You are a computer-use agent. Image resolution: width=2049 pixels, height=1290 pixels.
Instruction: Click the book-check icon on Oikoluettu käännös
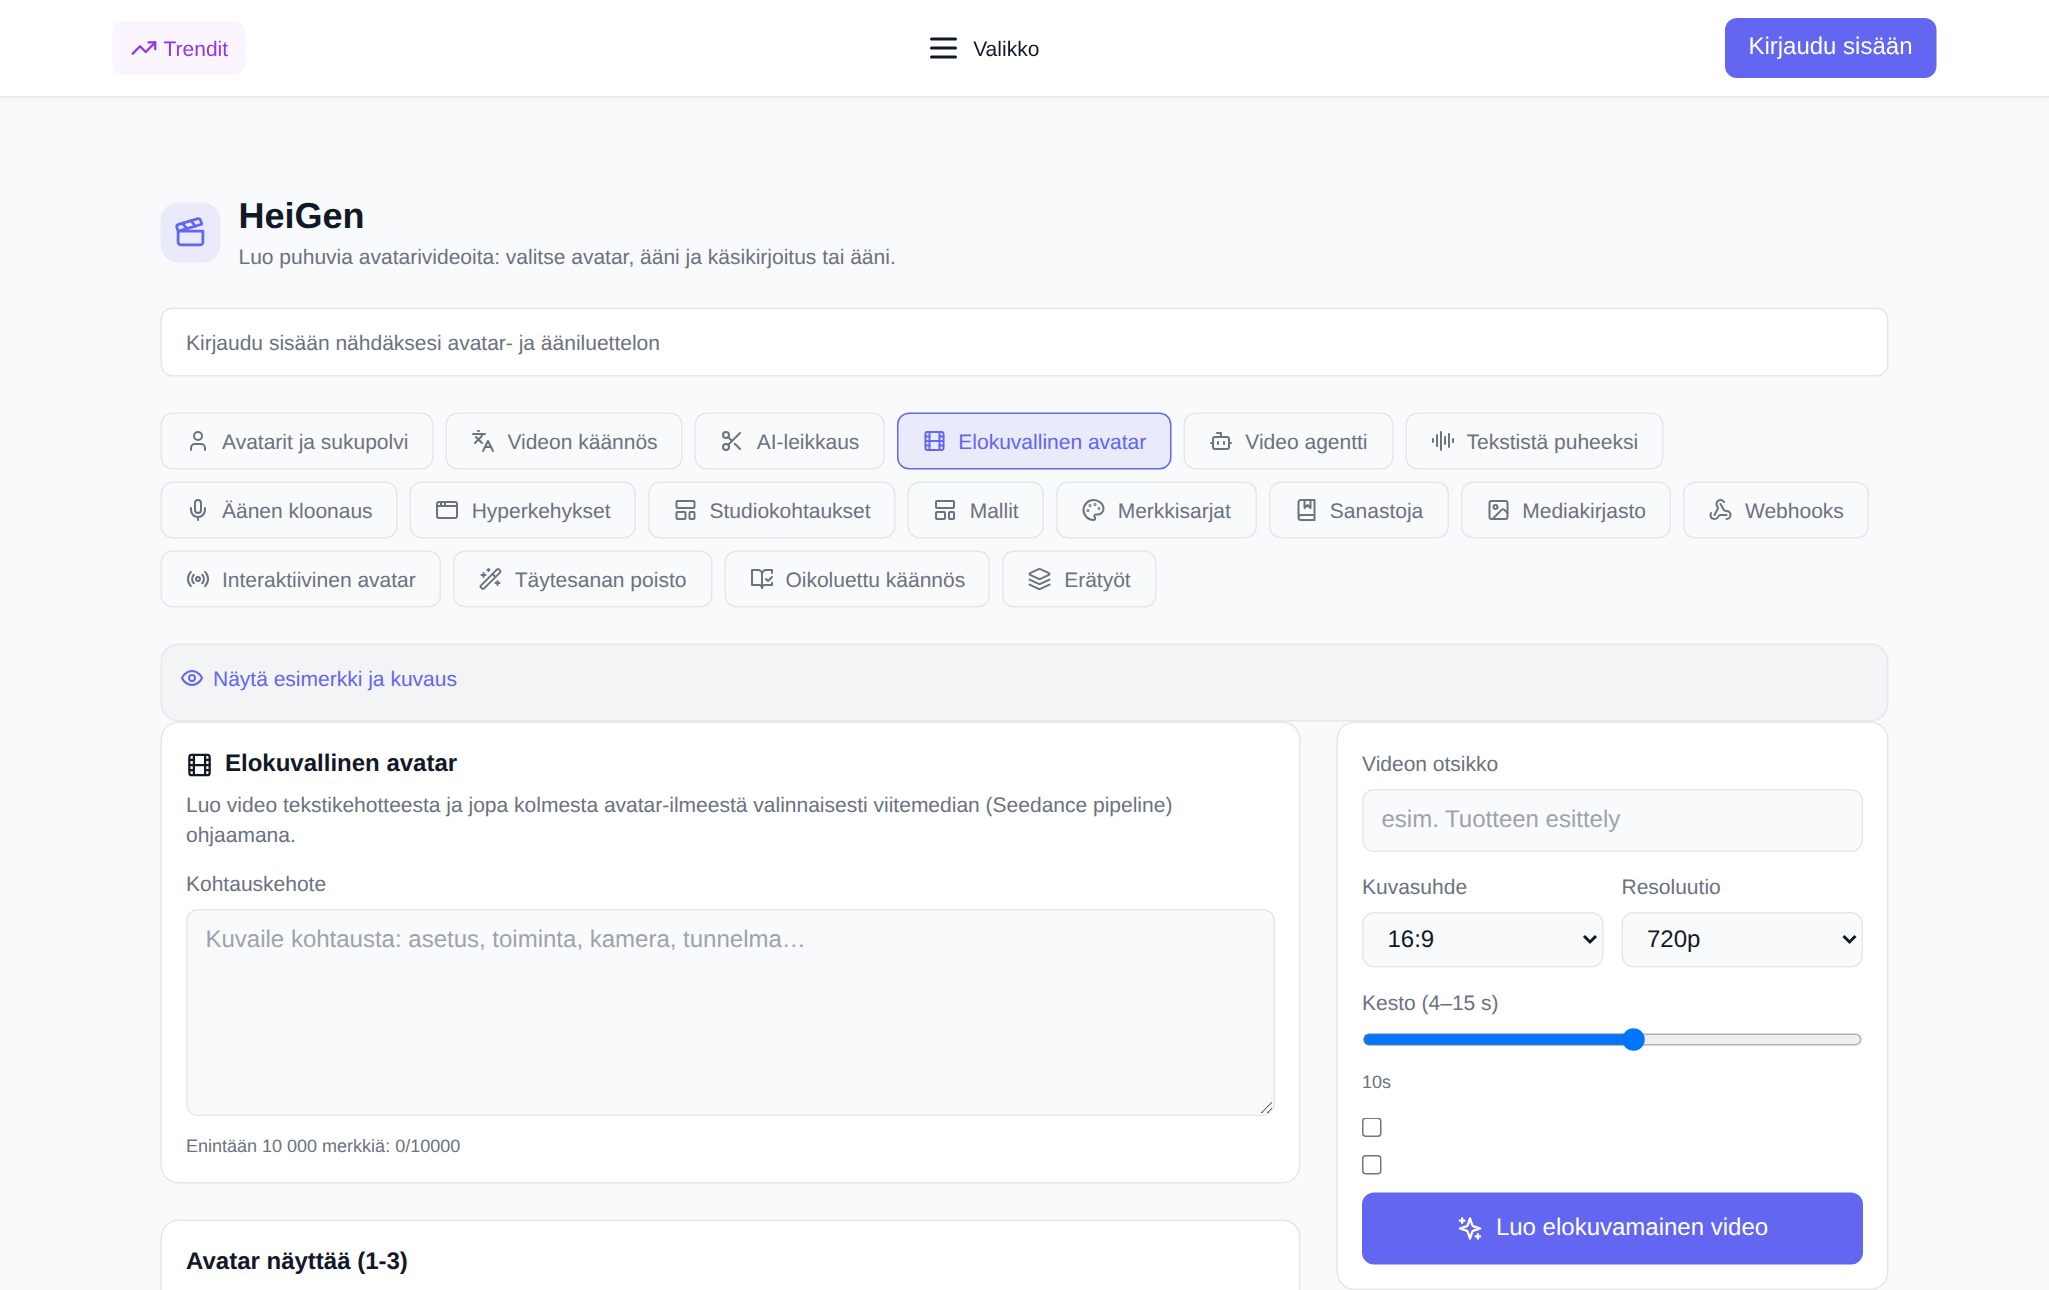click(762, 579)
